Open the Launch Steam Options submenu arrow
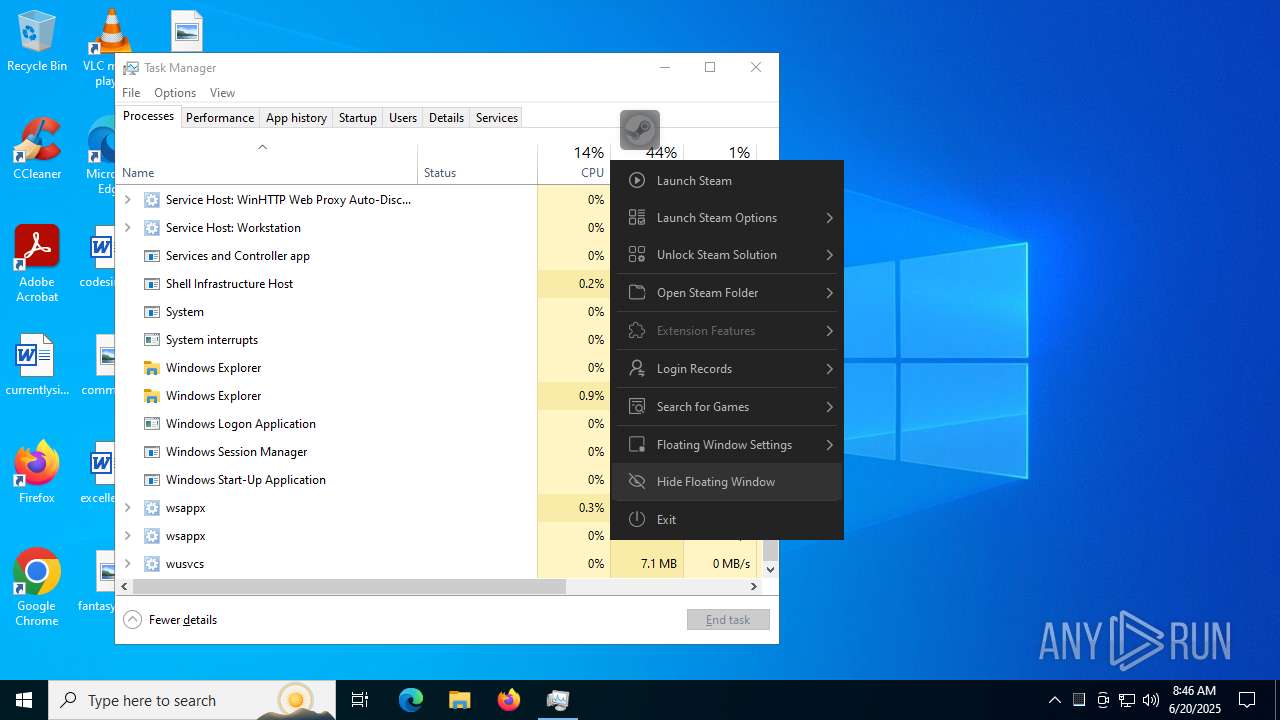The image size is (1280, 720). pyautogui.click(x=830, y=217)
